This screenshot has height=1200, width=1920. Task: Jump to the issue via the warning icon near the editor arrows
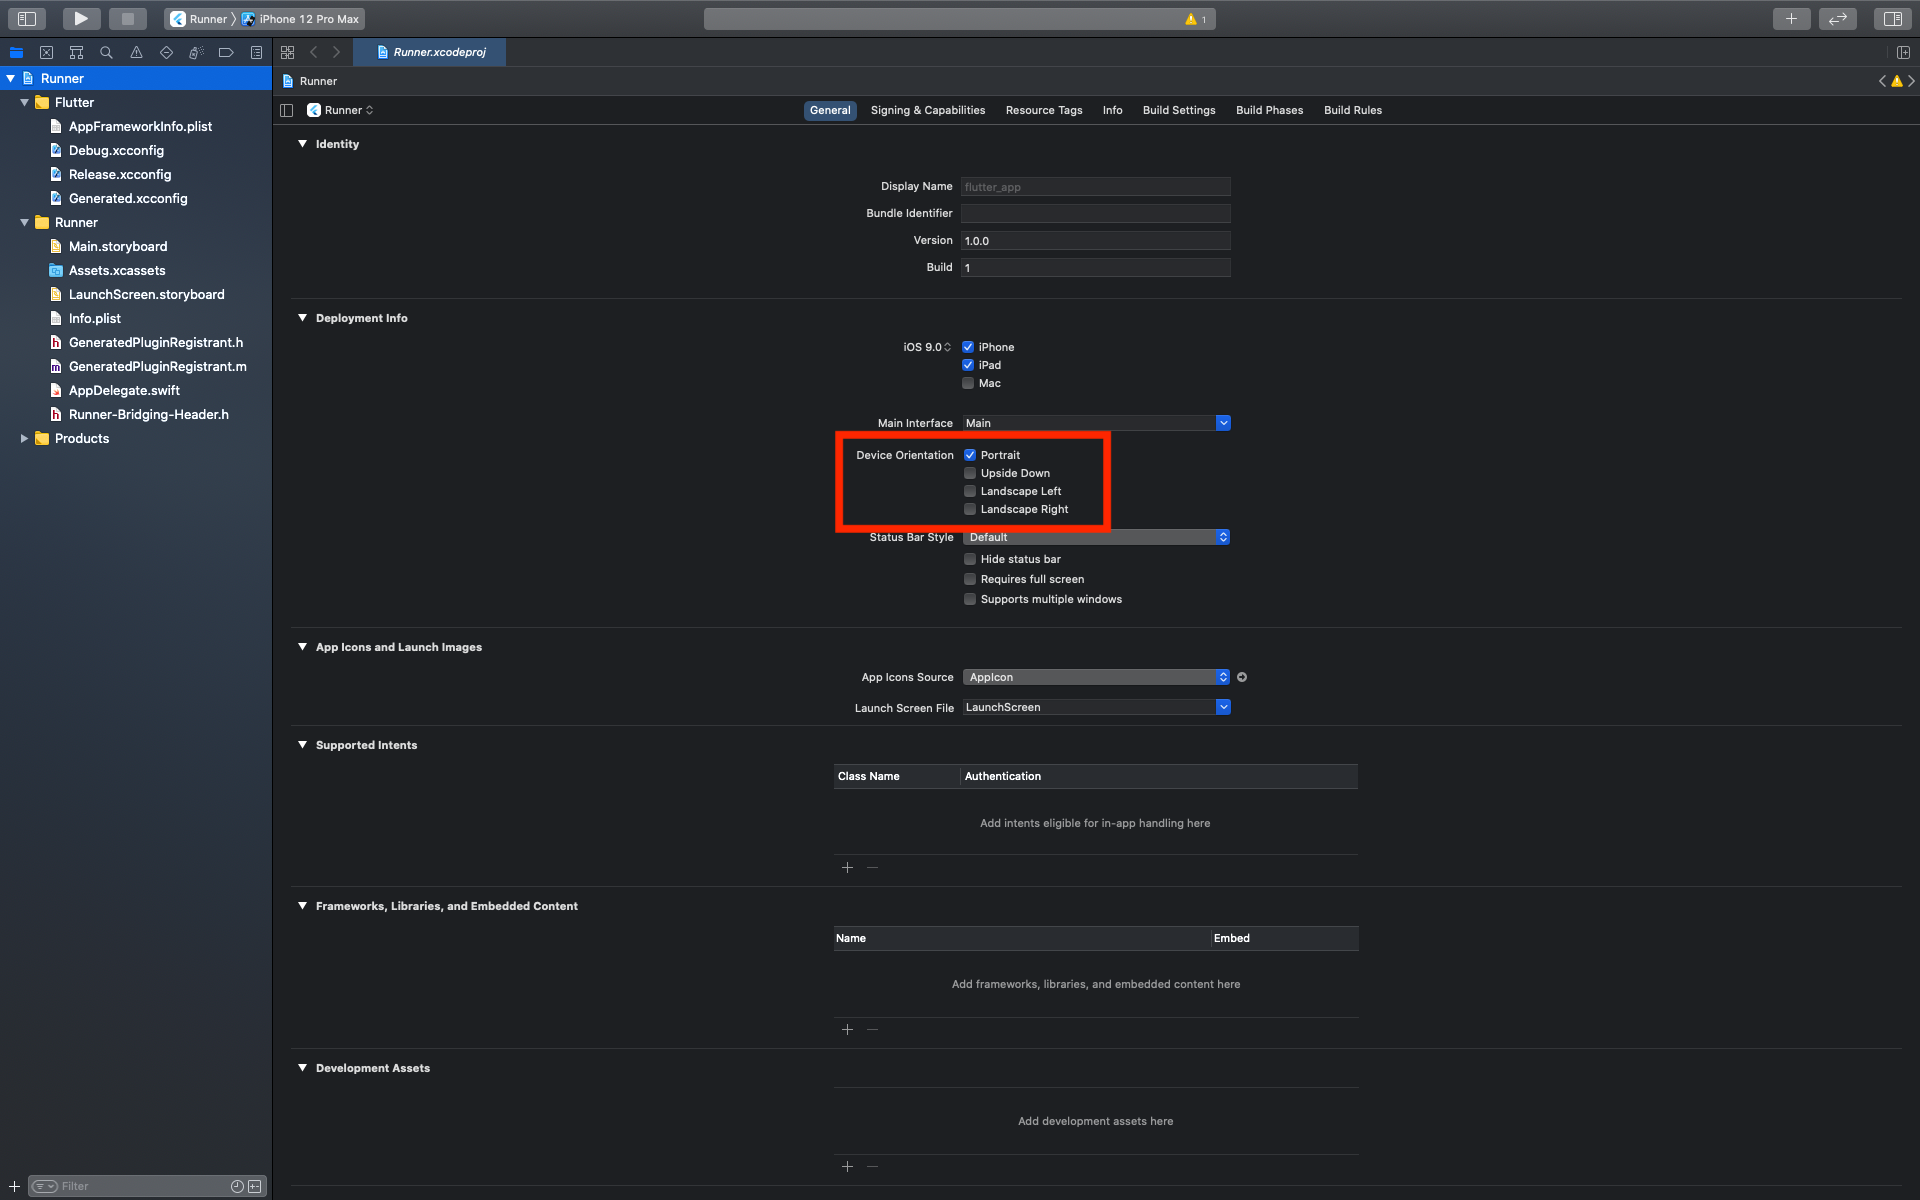tap(1897, 81)
